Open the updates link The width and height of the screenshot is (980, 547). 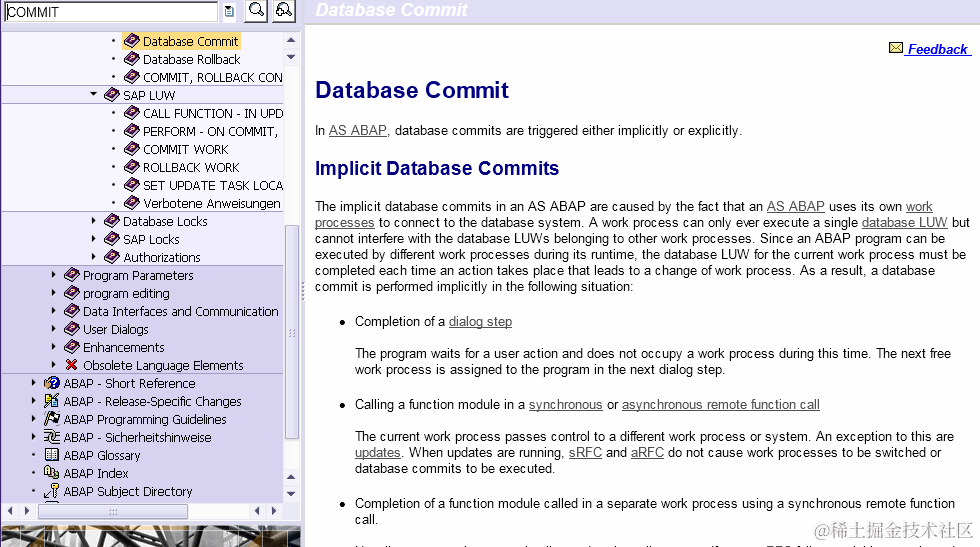coord(378,453)
